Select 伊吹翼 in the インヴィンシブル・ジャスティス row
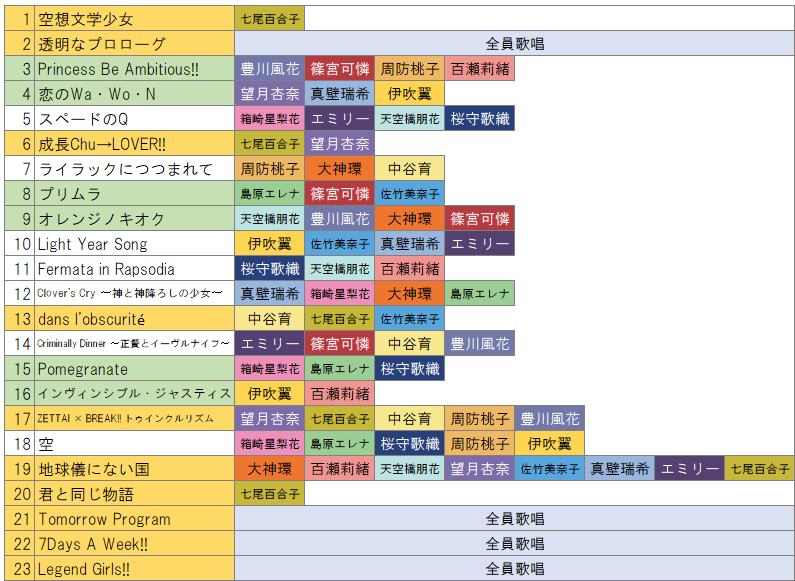795x581 pixels. click(x=269, y=394)
